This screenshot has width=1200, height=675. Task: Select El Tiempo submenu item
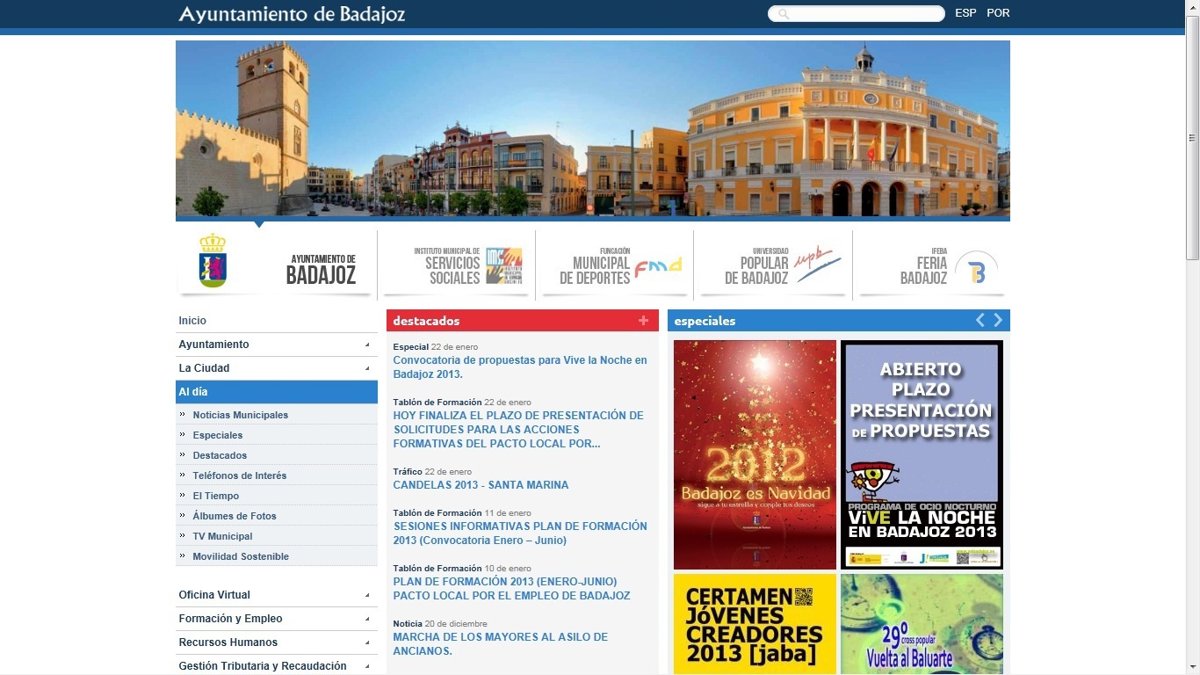[x=215, y=496]
